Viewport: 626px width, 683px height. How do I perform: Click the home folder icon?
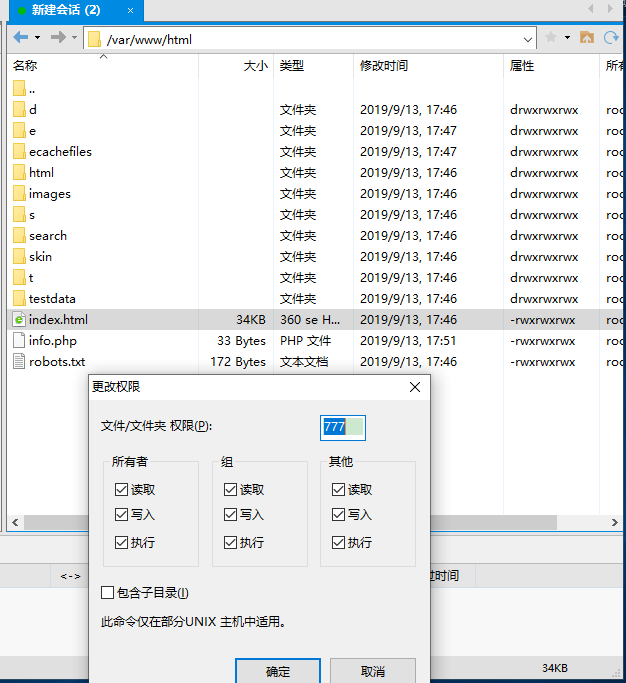click(x=587, y=38)
